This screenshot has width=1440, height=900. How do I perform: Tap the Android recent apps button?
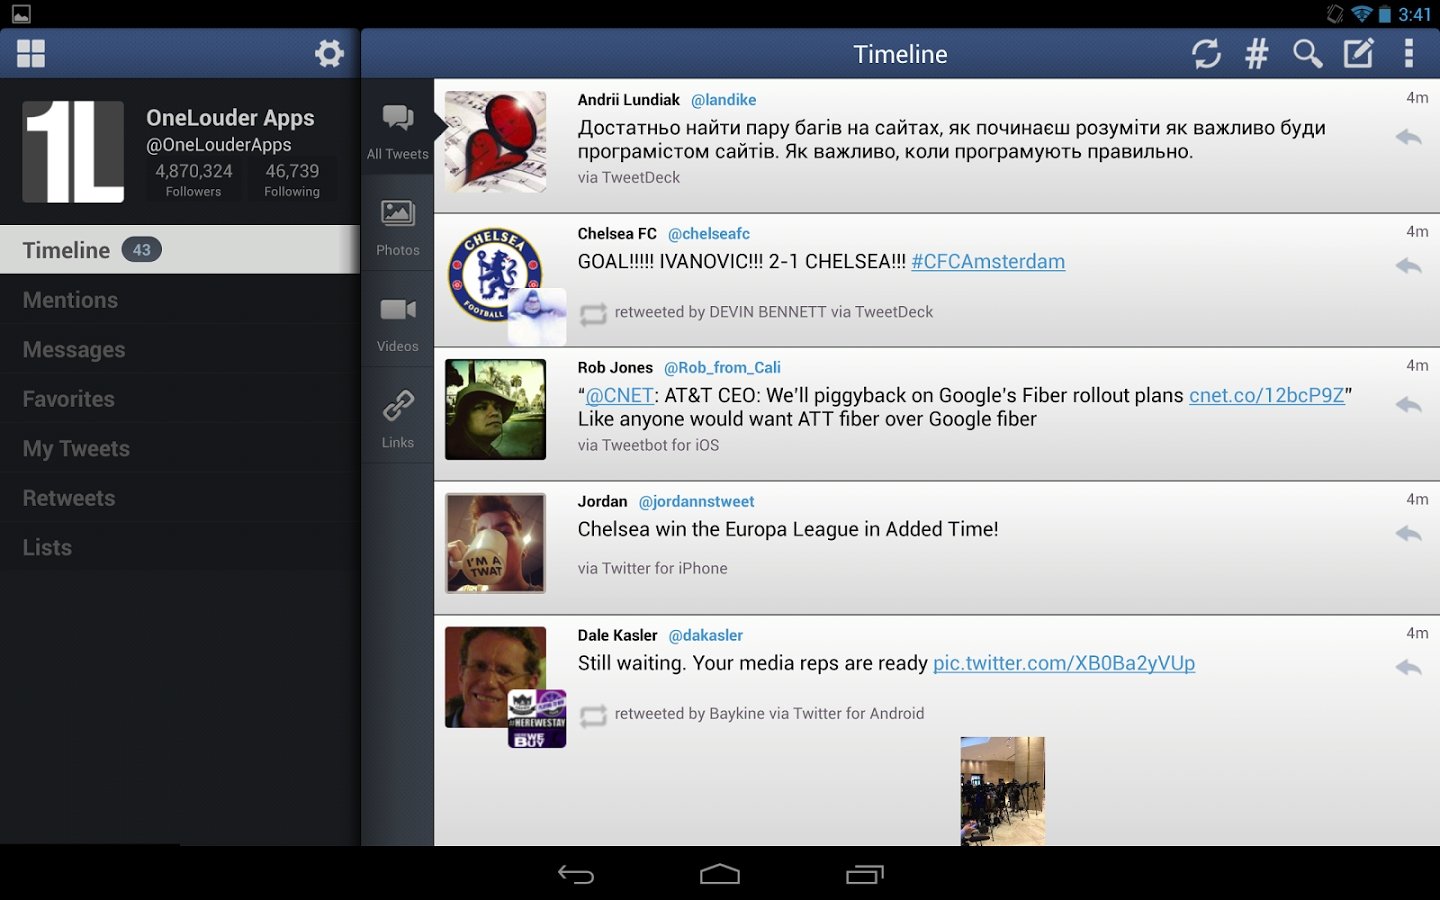pyautogui.click(x=865, y=875)
